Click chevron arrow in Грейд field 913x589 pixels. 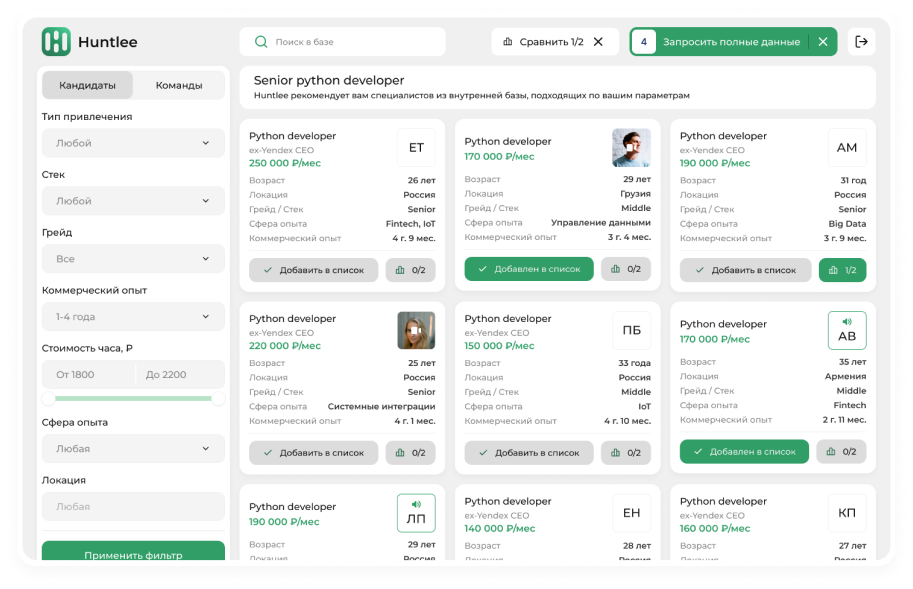click(x=206, y=259)
